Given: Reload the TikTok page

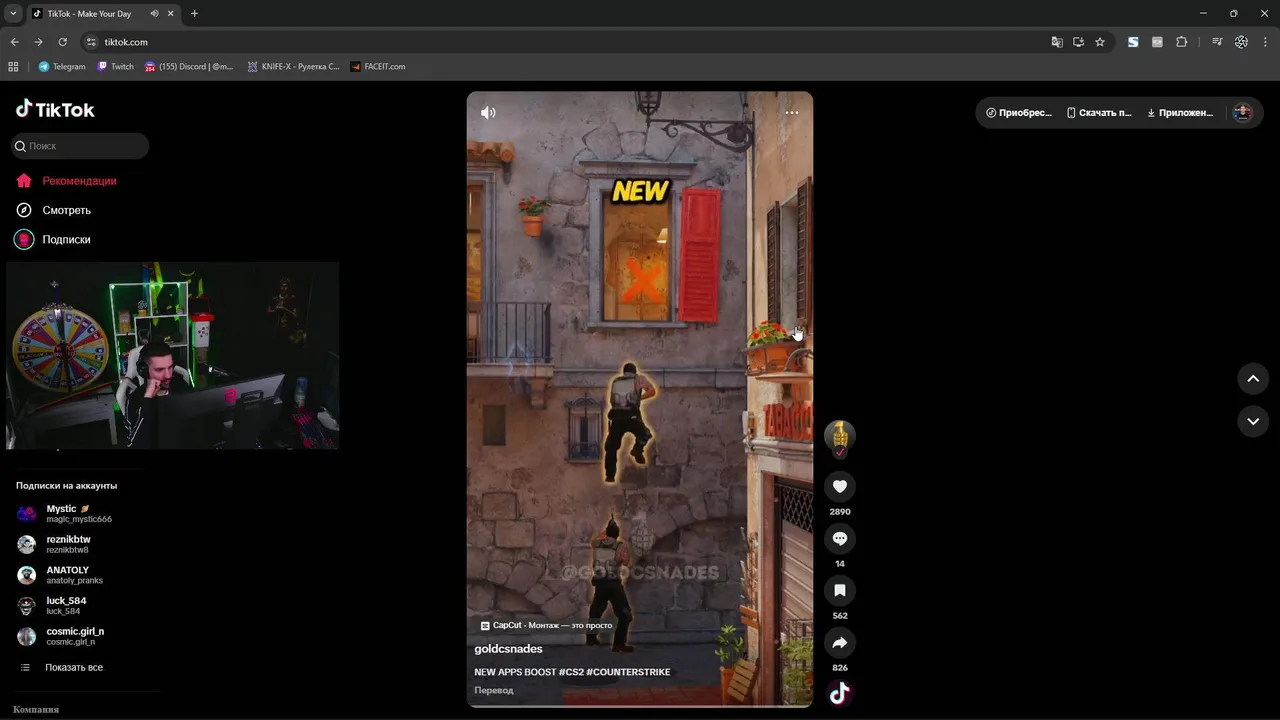Looking at the screenshot, I should click(x=62, y=42).
